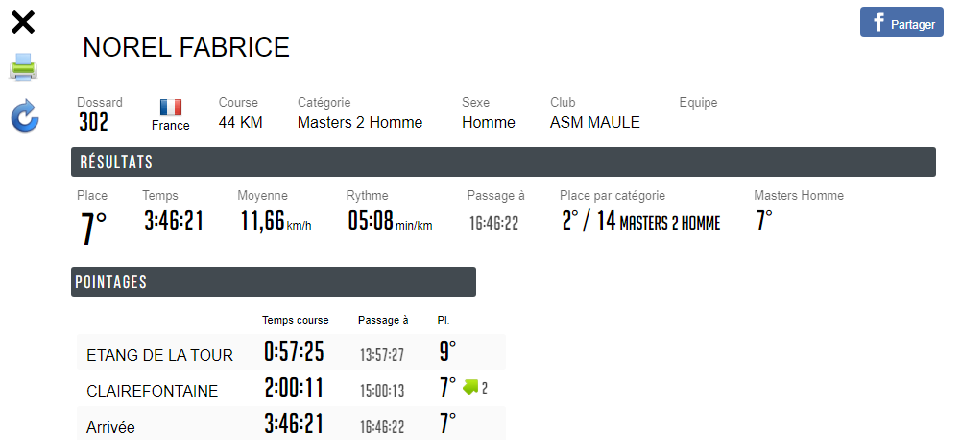Click runner name NOREL FABRICE
Screen dimensions: 959x440
point(185,48)
